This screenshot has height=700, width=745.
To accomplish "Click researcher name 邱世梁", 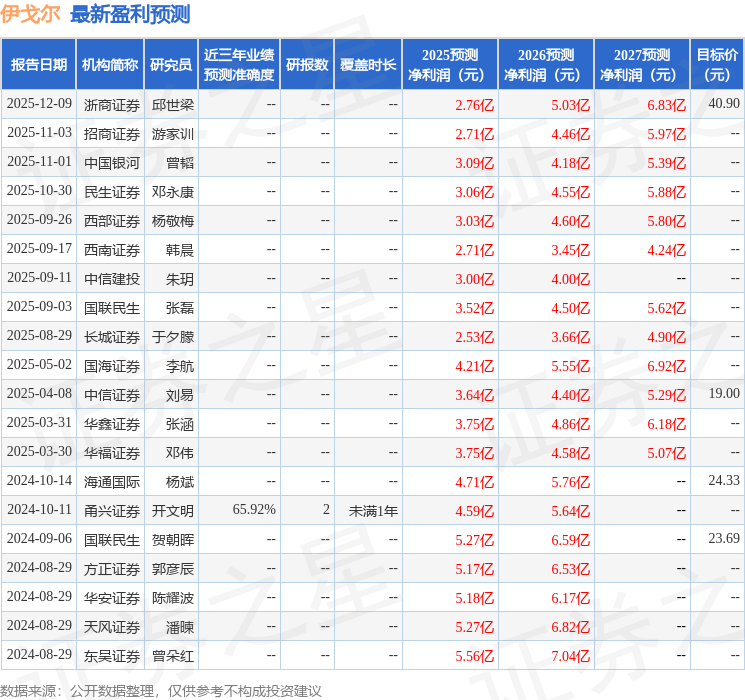I will 173,105.
